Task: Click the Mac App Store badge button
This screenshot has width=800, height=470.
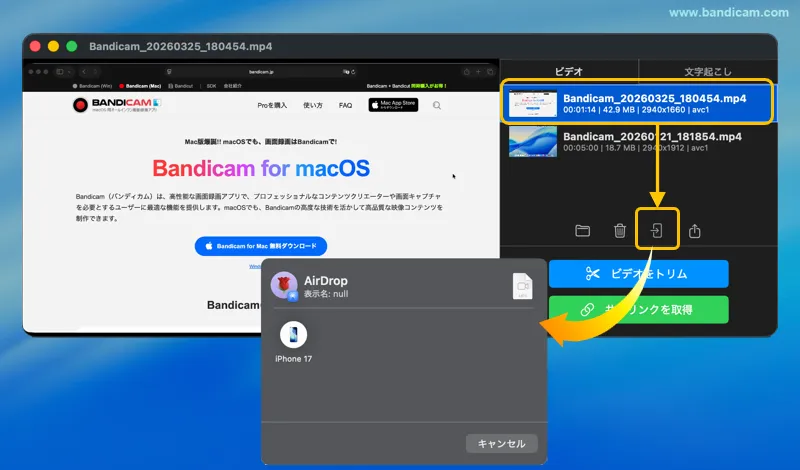Action: pyautogui.click(x=393, y=105)
